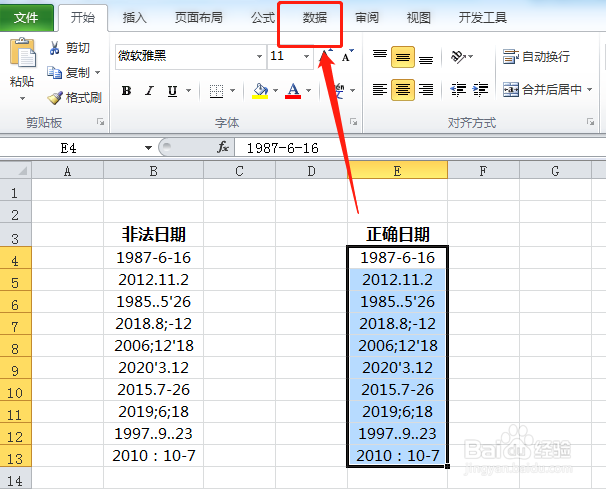Switch to the Developer (开发工具) tab

click(x=483, y=17)
